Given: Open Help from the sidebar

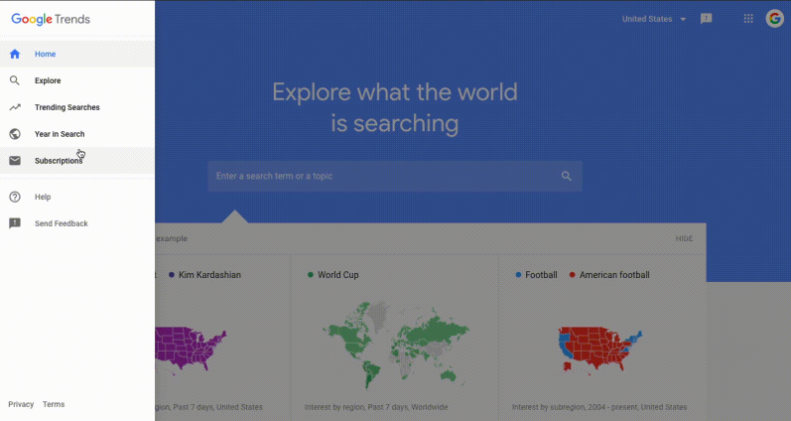Looking at the screenshot, I should point(77,197).
